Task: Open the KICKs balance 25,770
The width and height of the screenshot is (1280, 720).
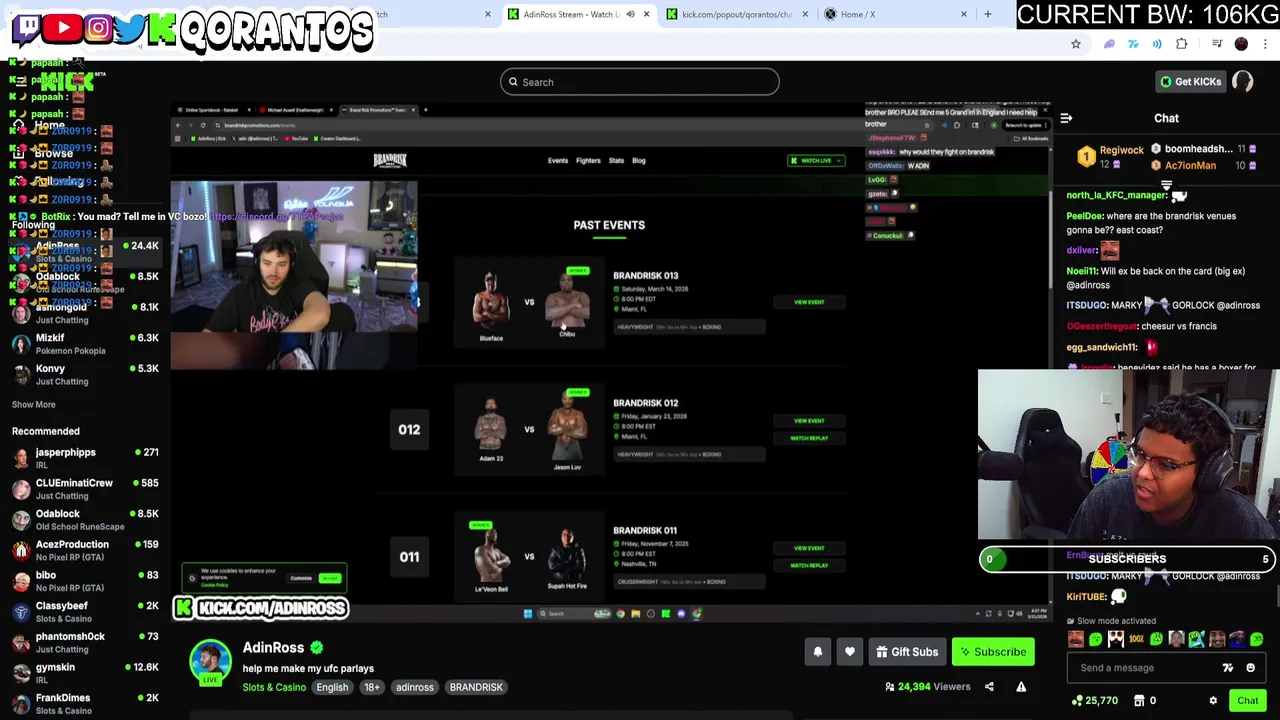Action: 1093,701
